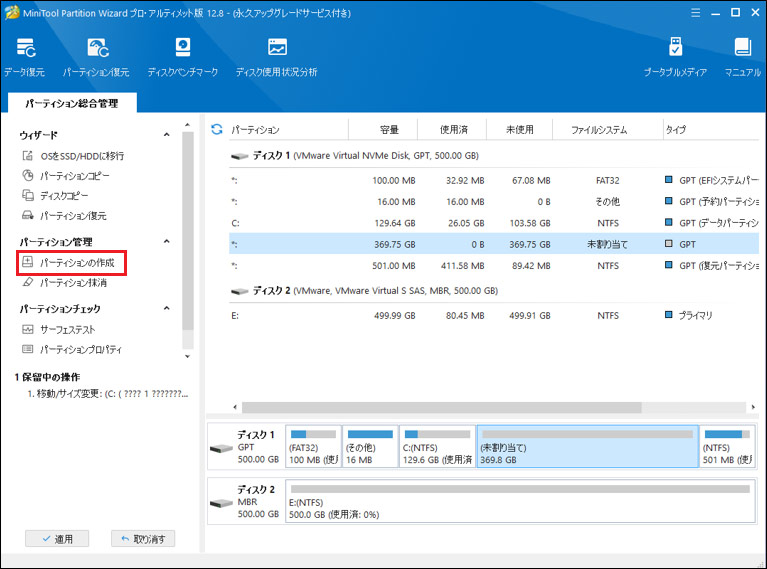This screenshot has width=767, height=569.
Task: Run サーフェステスト from the sidebar
Action: tap(59, 330)
